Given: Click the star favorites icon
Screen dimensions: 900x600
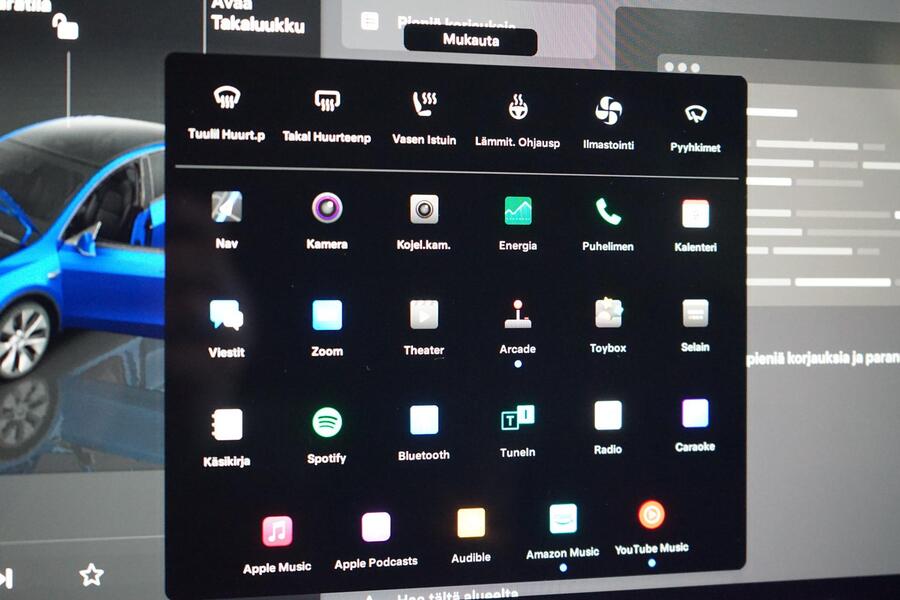Looking at the screenshot, I should click(x=91, y=575).
